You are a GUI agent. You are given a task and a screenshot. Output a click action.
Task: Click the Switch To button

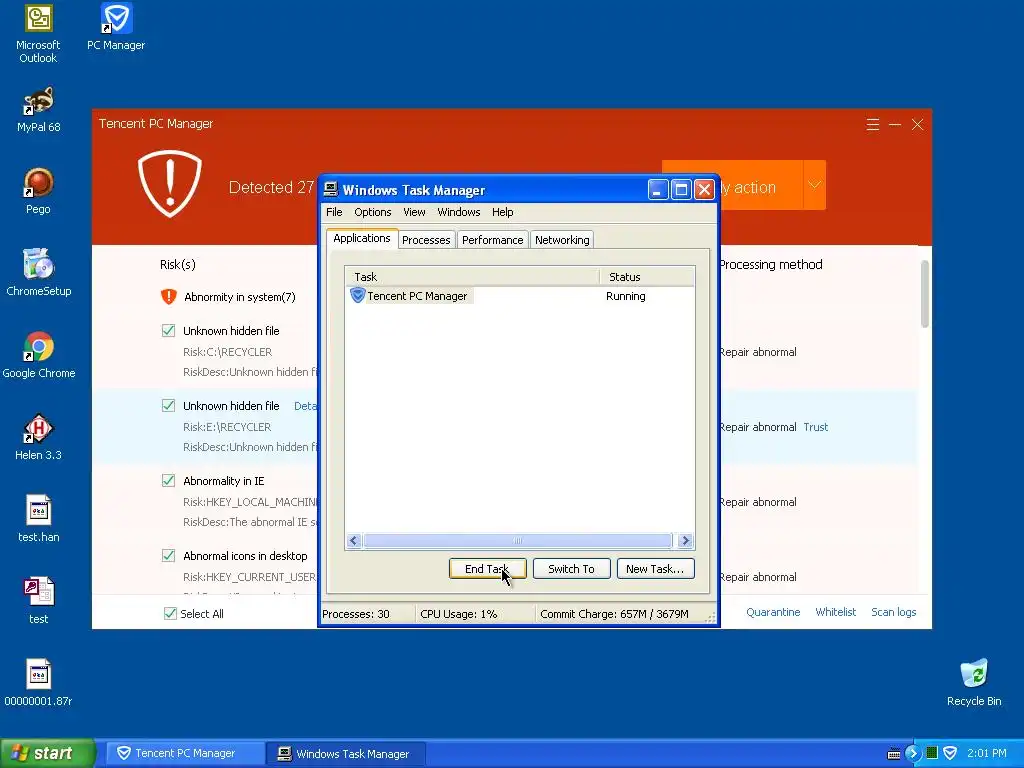coord(571,569)
